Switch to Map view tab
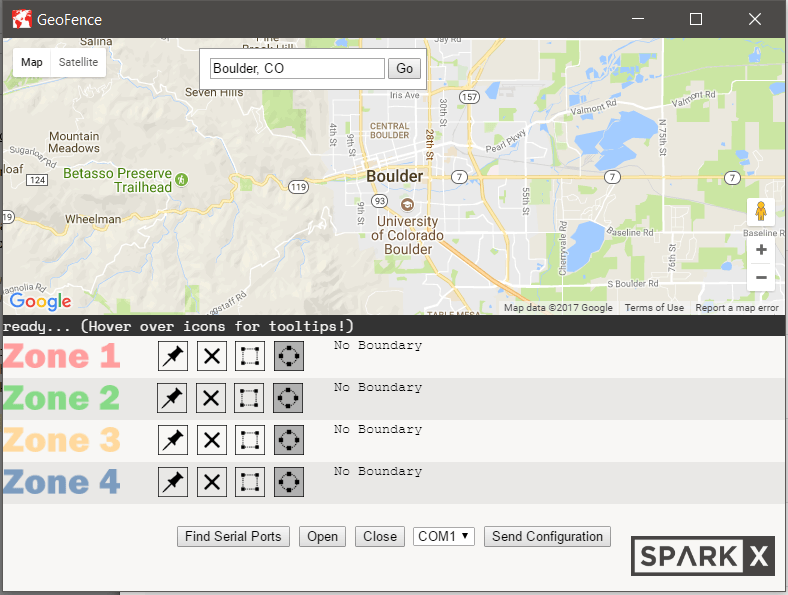 (x=32, y=62)
